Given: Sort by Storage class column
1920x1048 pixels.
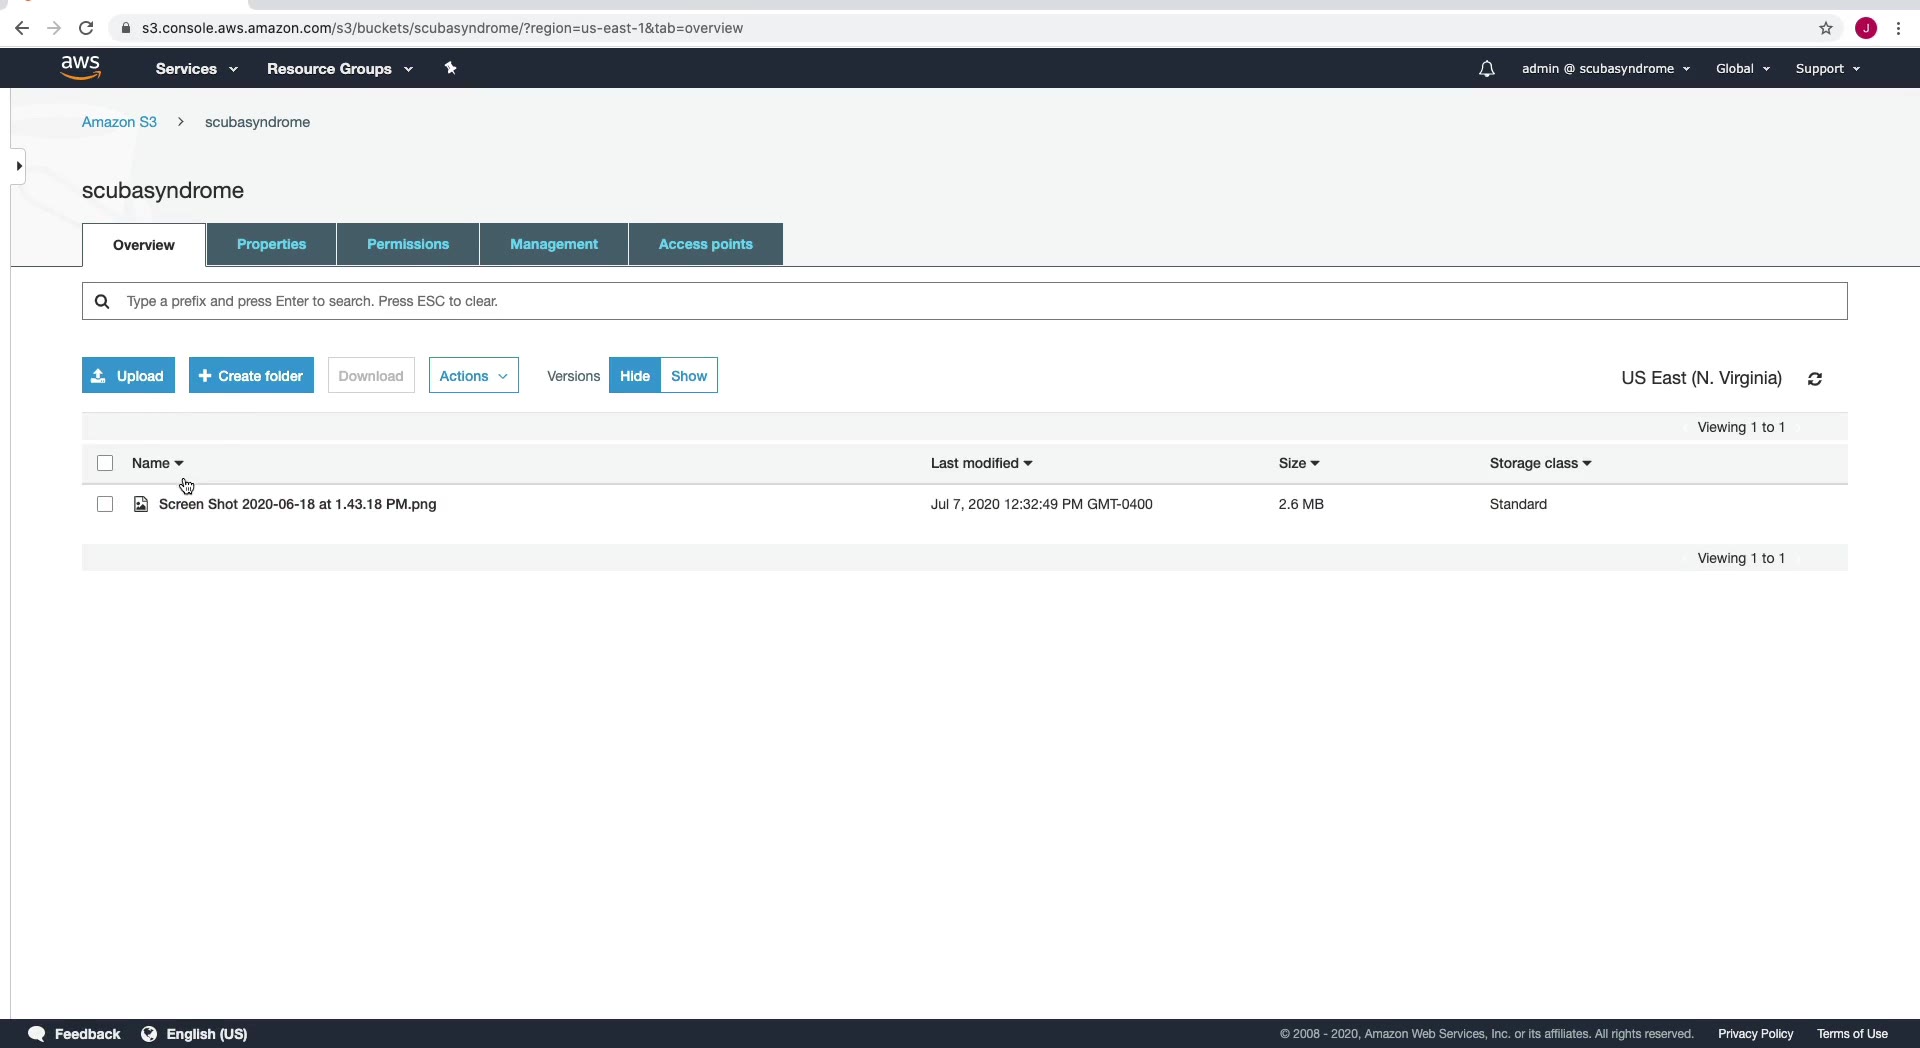Looking at the screenshot, I should coord(1540,463).
